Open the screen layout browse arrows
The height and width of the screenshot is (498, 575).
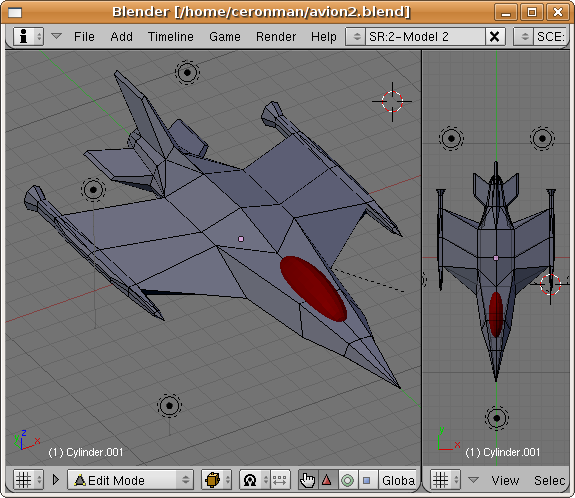356,37
